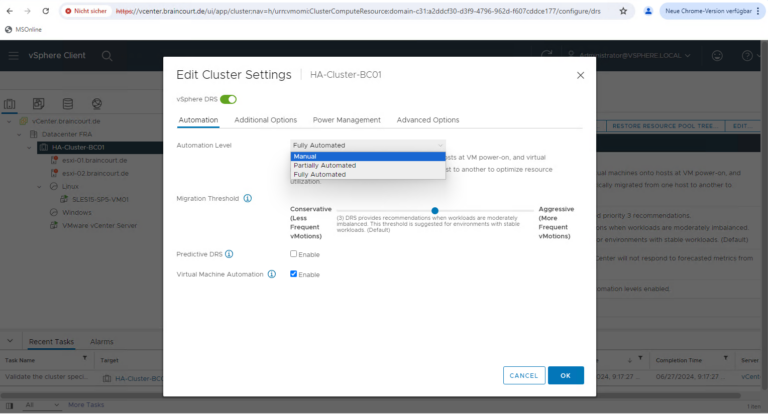Bookmark this page with star icon

(x=623, y=11)
